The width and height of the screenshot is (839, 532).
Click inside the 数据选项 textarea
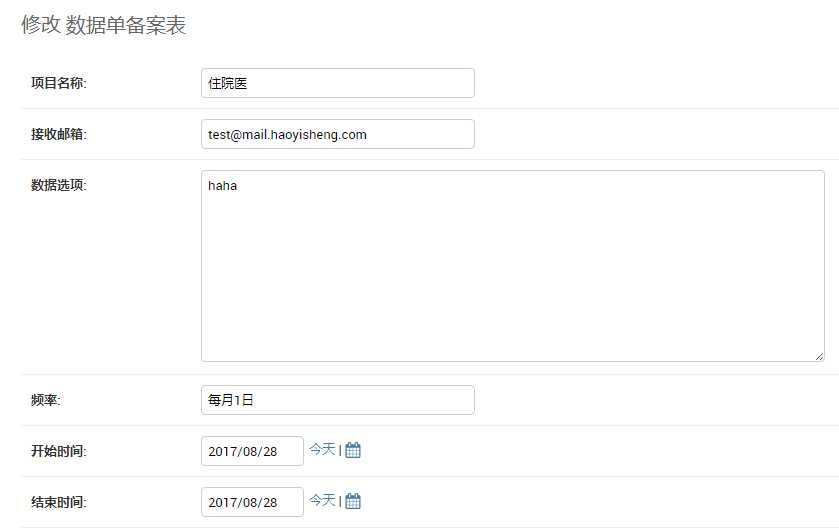[x=513, y=266]
